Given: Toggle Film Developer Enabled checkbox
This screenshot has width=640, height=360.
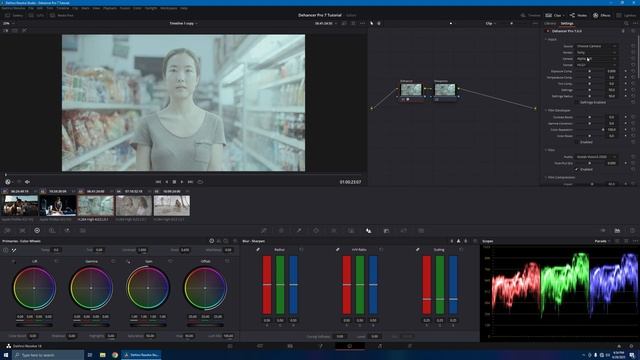Looking at the screenshot, I should coord(577,142).
